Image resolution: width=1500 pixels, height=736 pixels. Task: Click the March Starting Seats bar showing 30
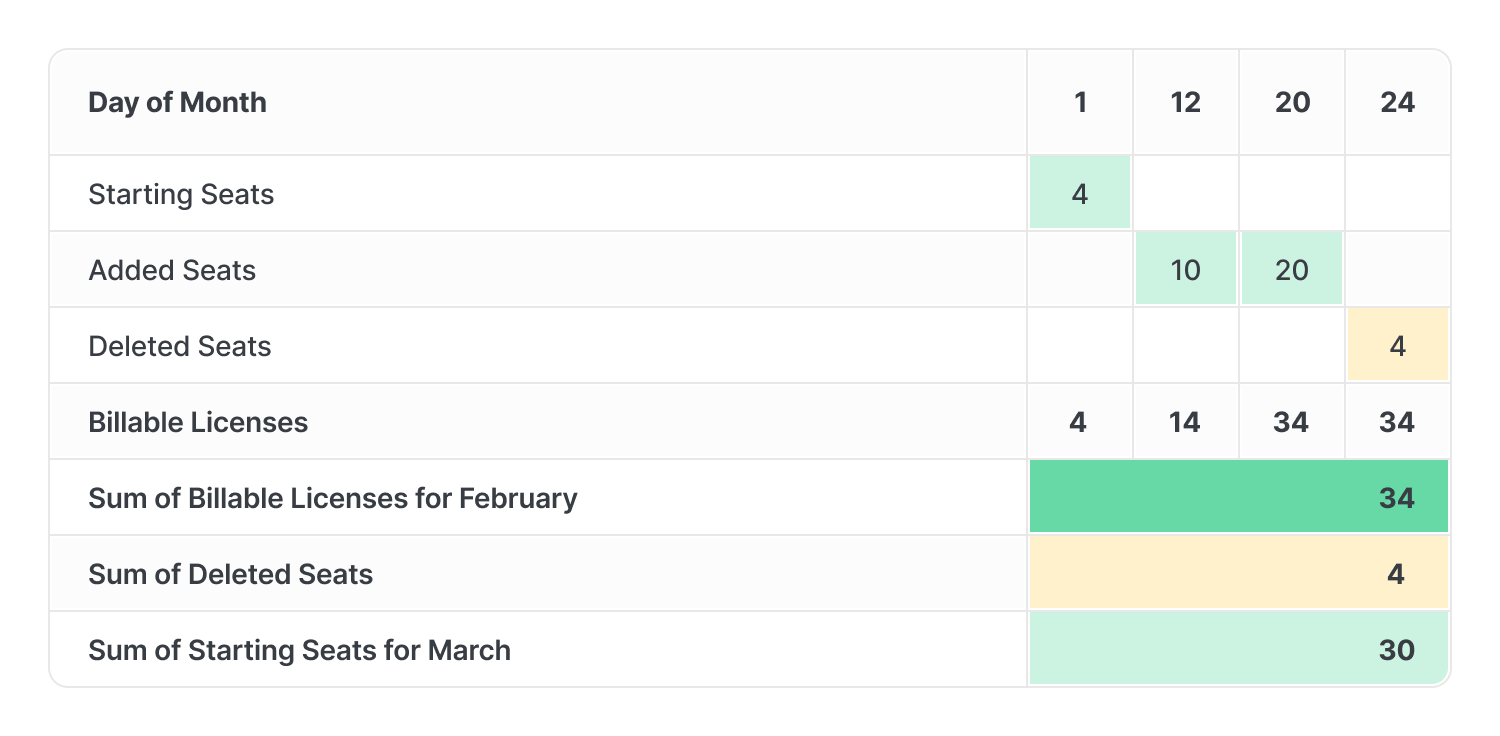coord(1239,649)
